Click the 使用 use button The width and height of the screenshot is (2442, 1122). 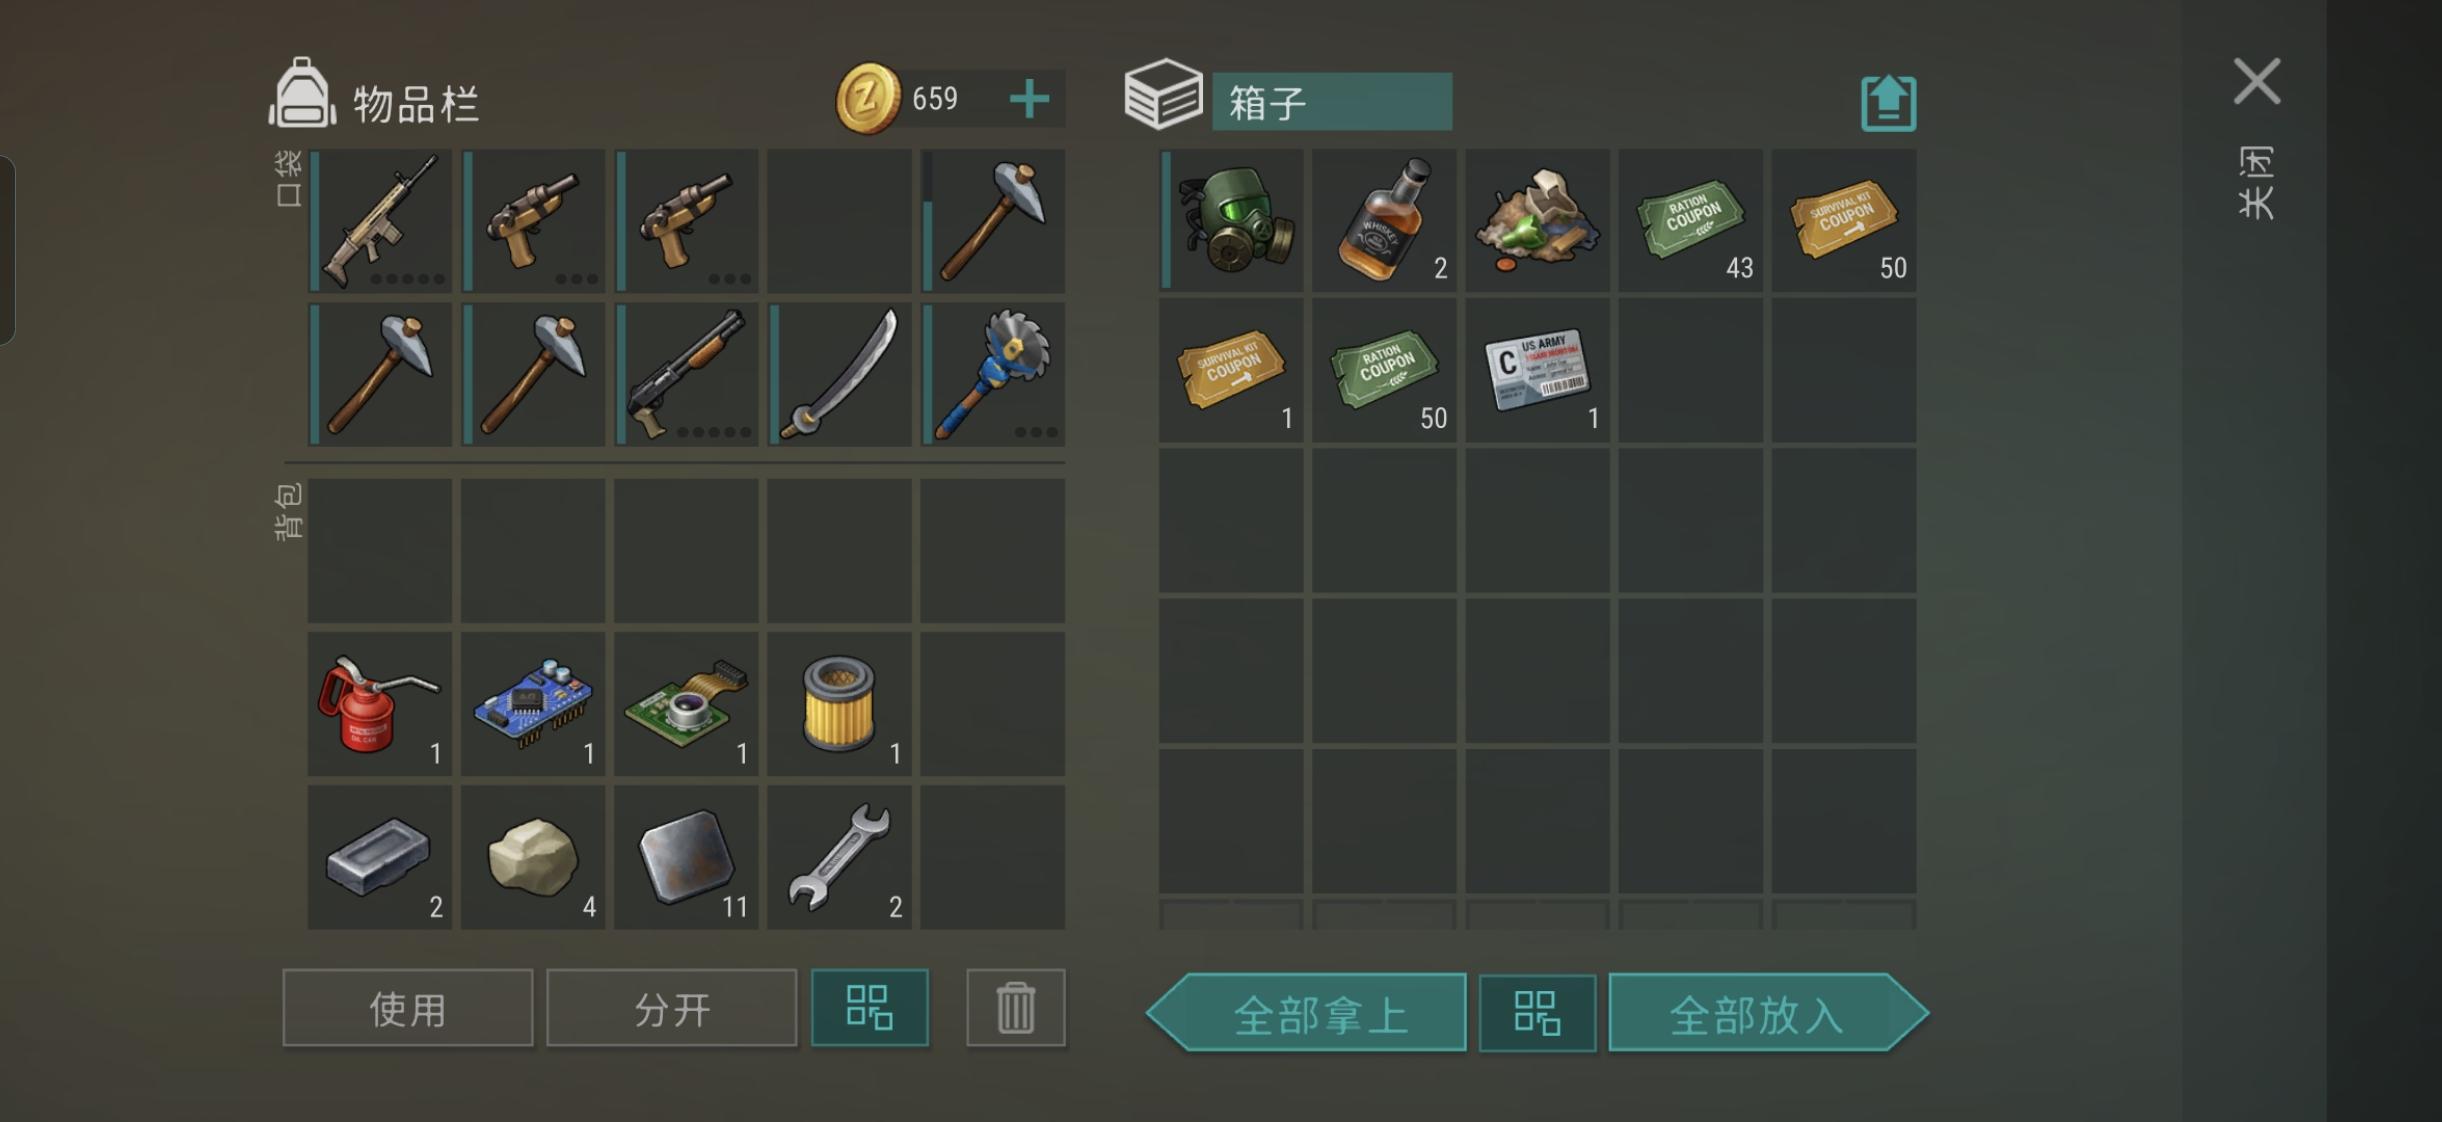pos(407,1008)
